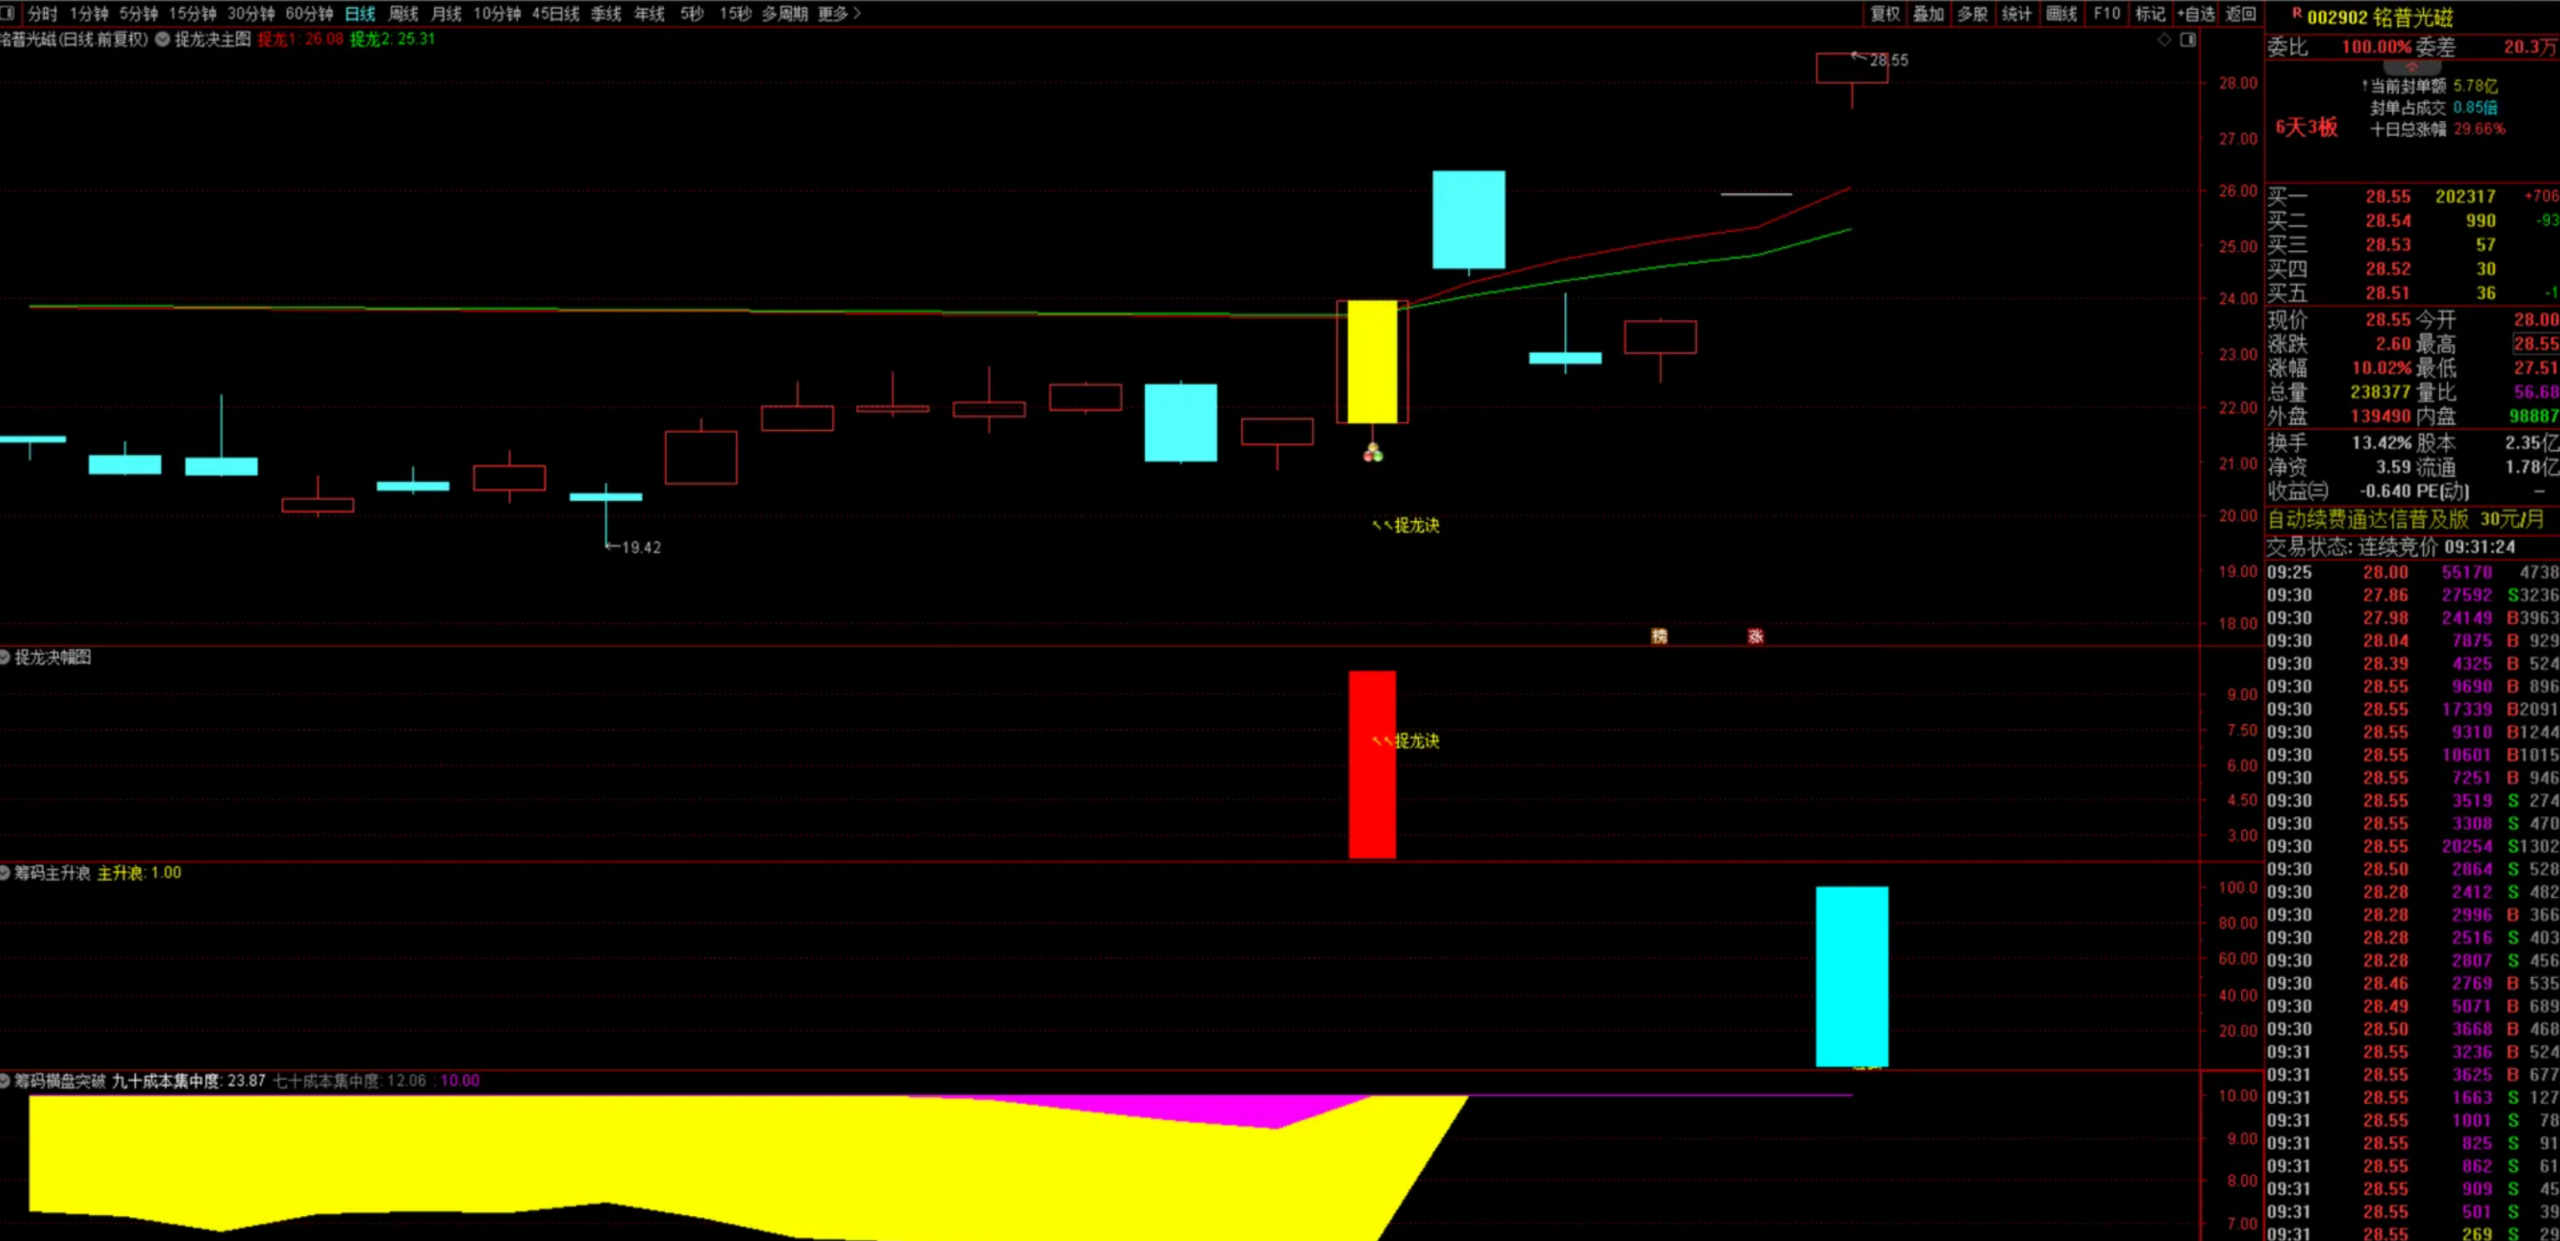This screenshot has width=2560, height=1241.
Task: Click the 复权 adjustment toggle button
Action: pyautogui.click(x=1885, y=14)
